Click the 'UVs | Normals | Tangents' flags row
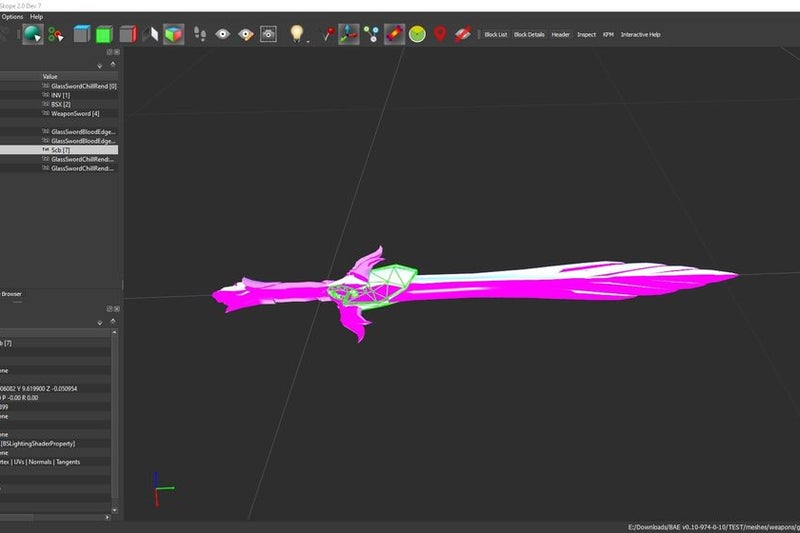This screenshot has width=800, height=533. tap(55, 462)
